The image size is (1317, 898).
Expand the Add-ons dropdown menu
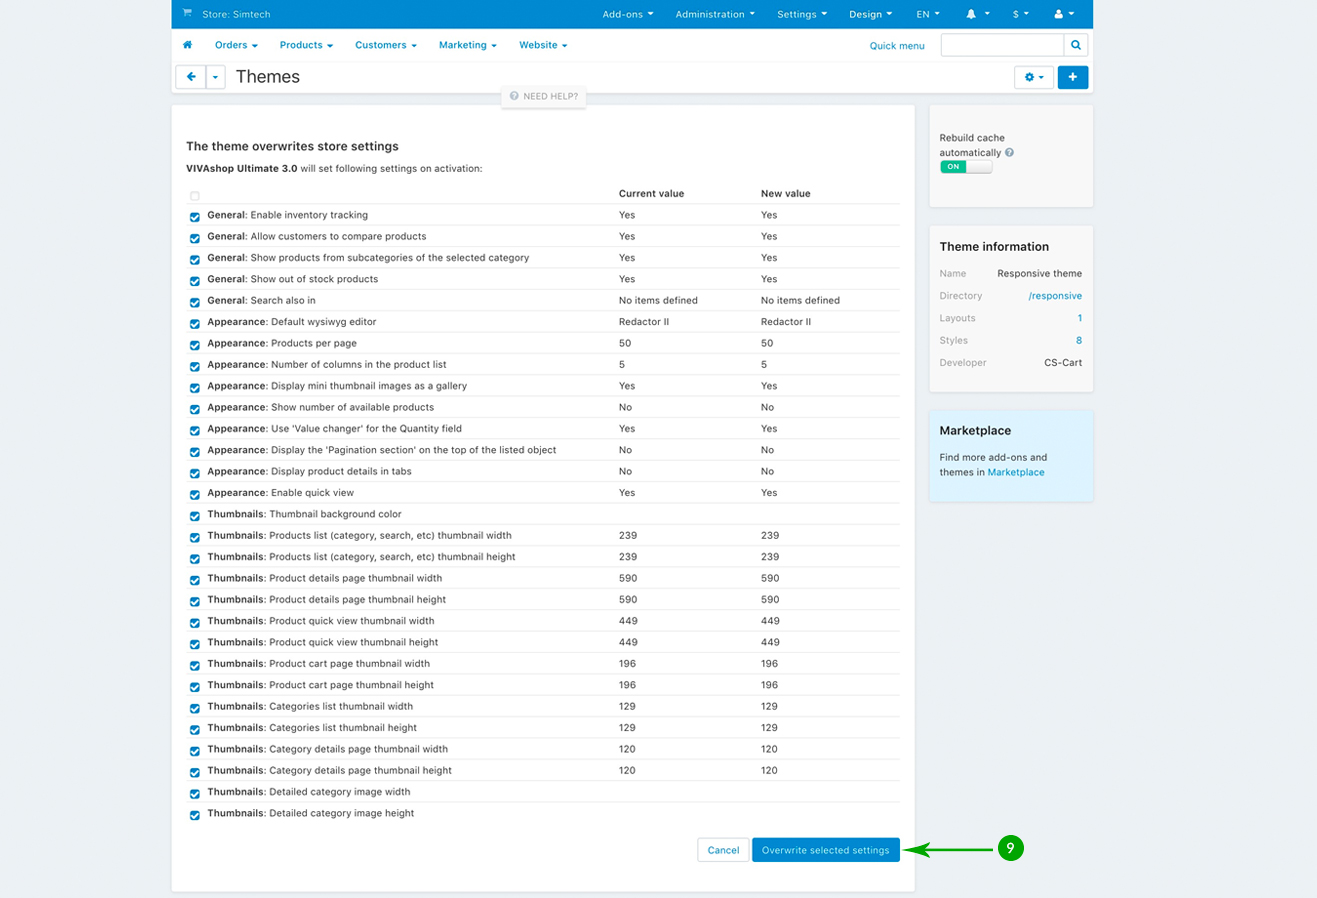tap(627, 14)
